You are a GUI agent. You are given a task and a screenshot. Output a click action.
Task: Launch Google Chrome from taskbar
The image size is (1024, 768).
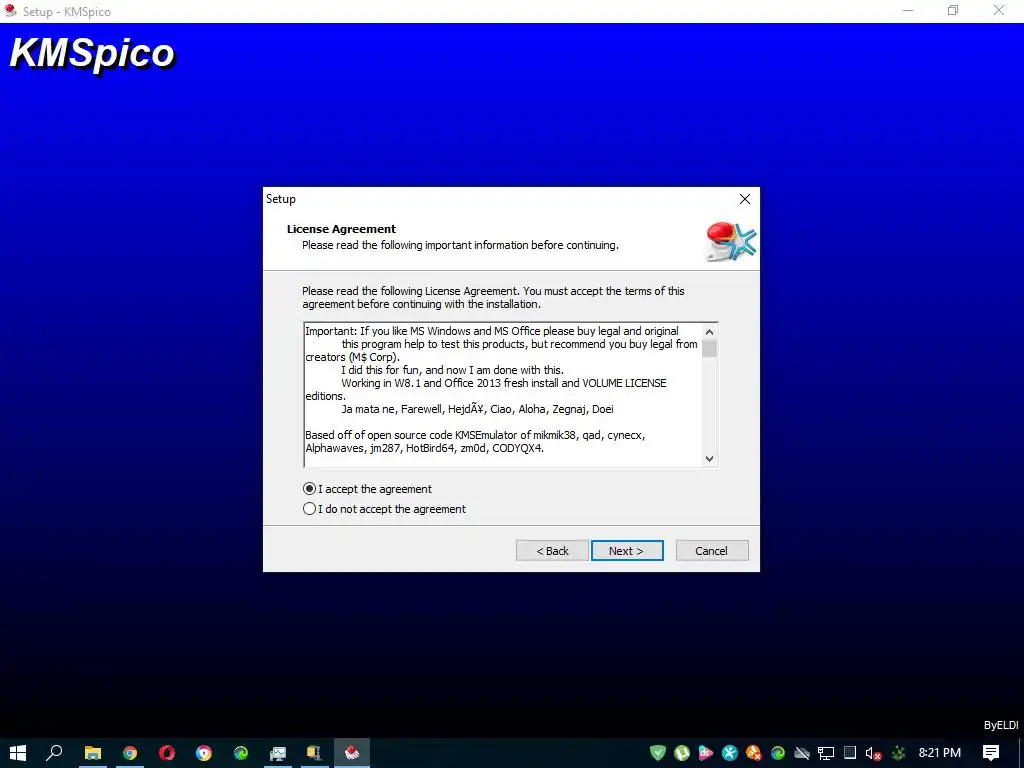click(x=130, y=753)
